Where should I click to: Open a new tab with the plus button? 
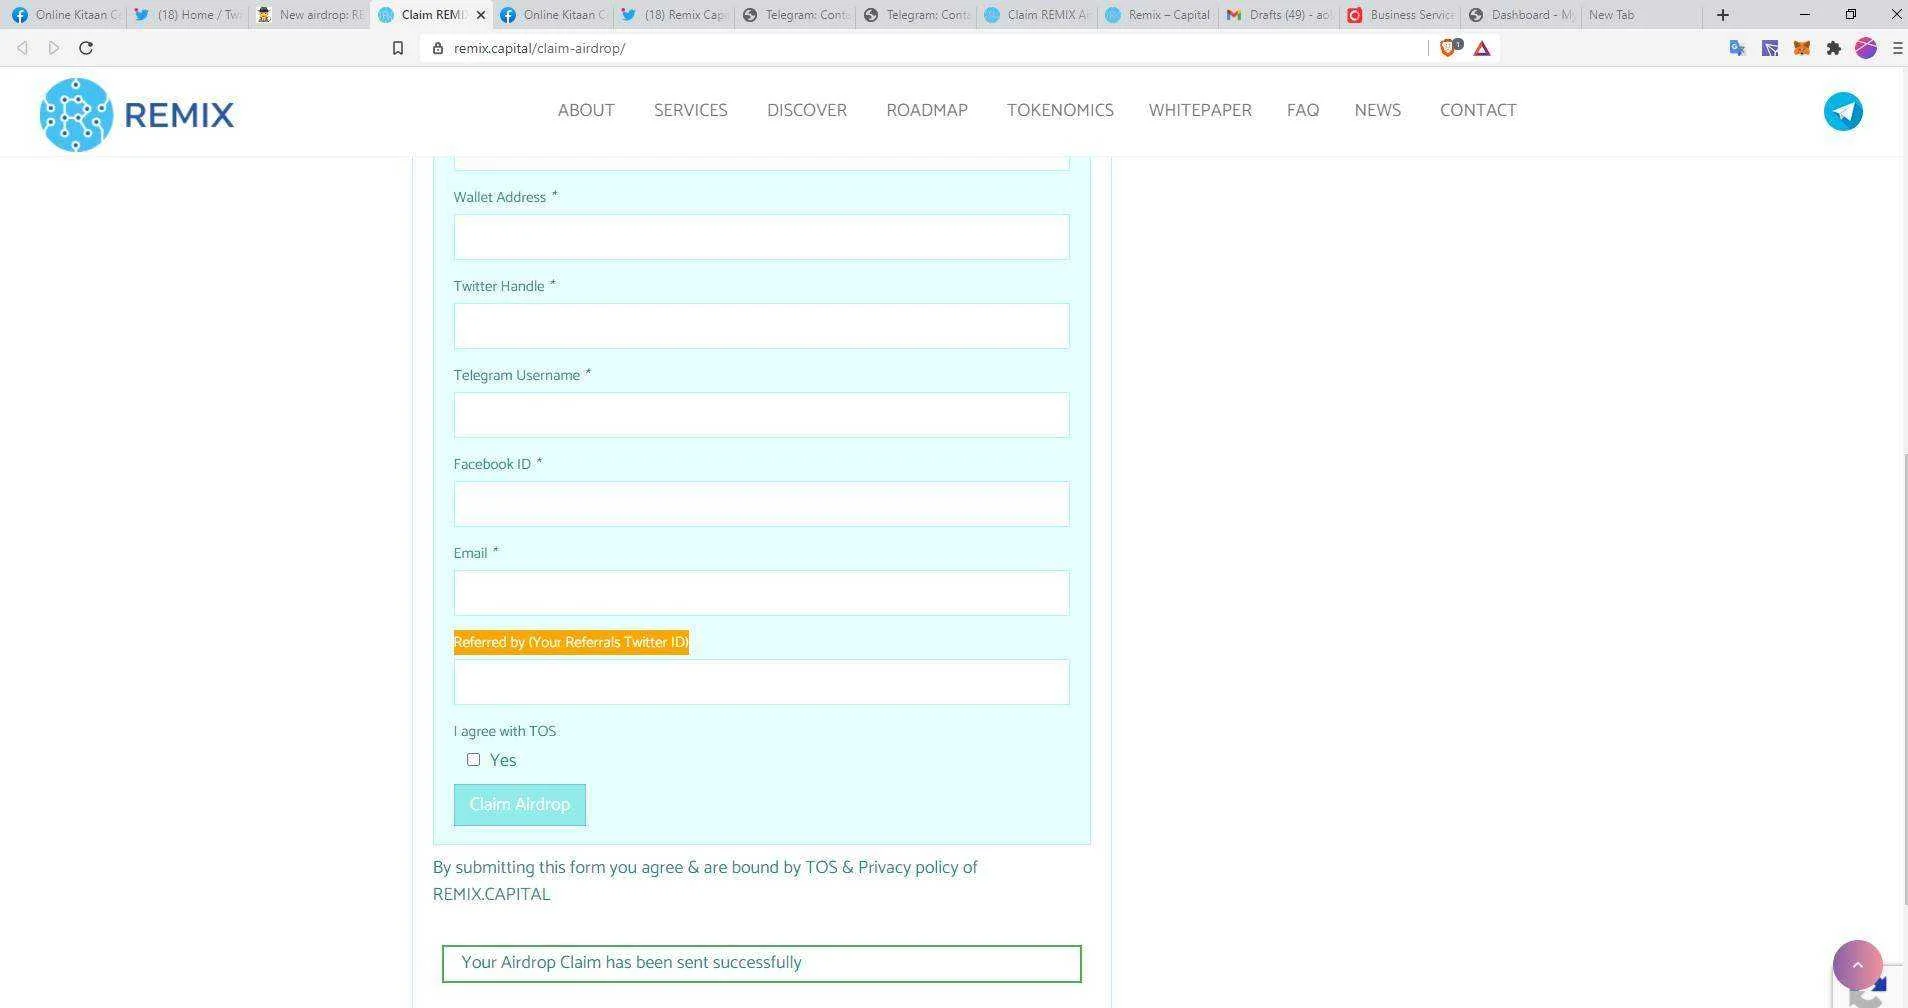click(1722, 15)
